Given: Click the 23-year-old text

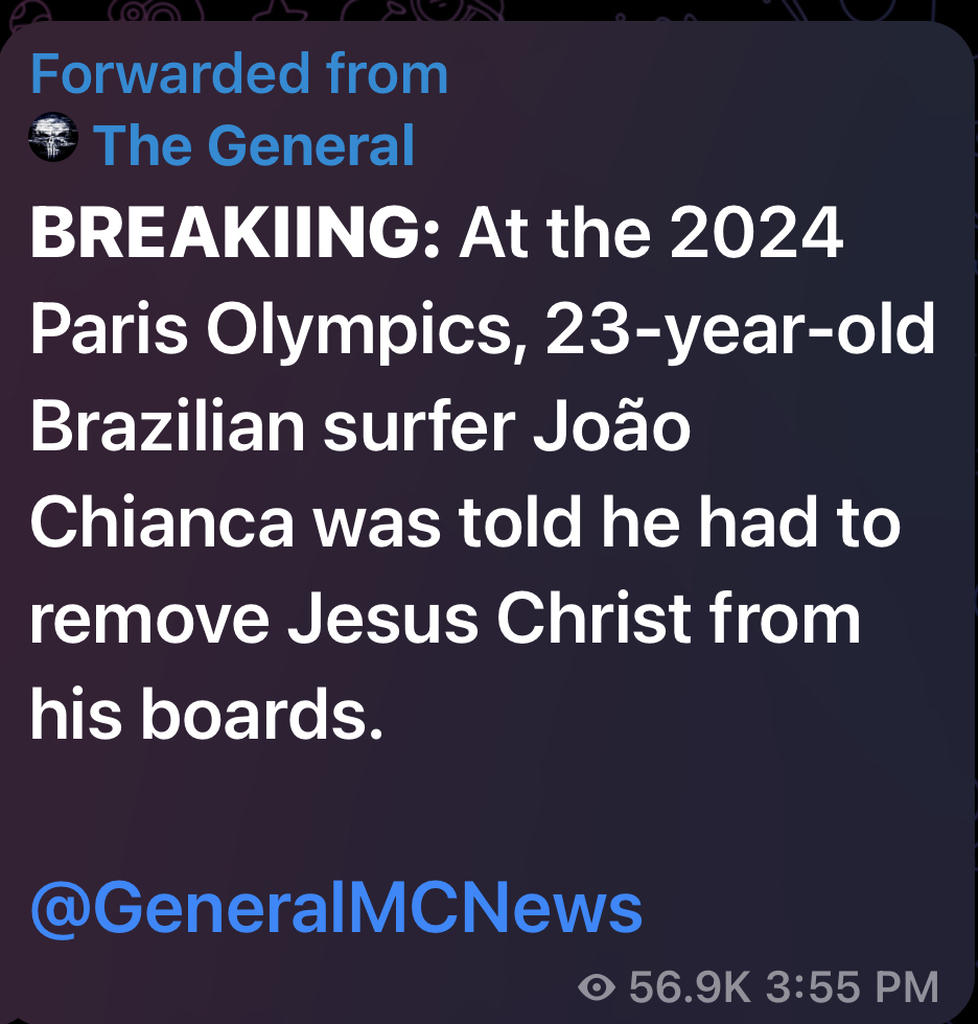Looking at the screenshot, I should click(x=740, y=330).
